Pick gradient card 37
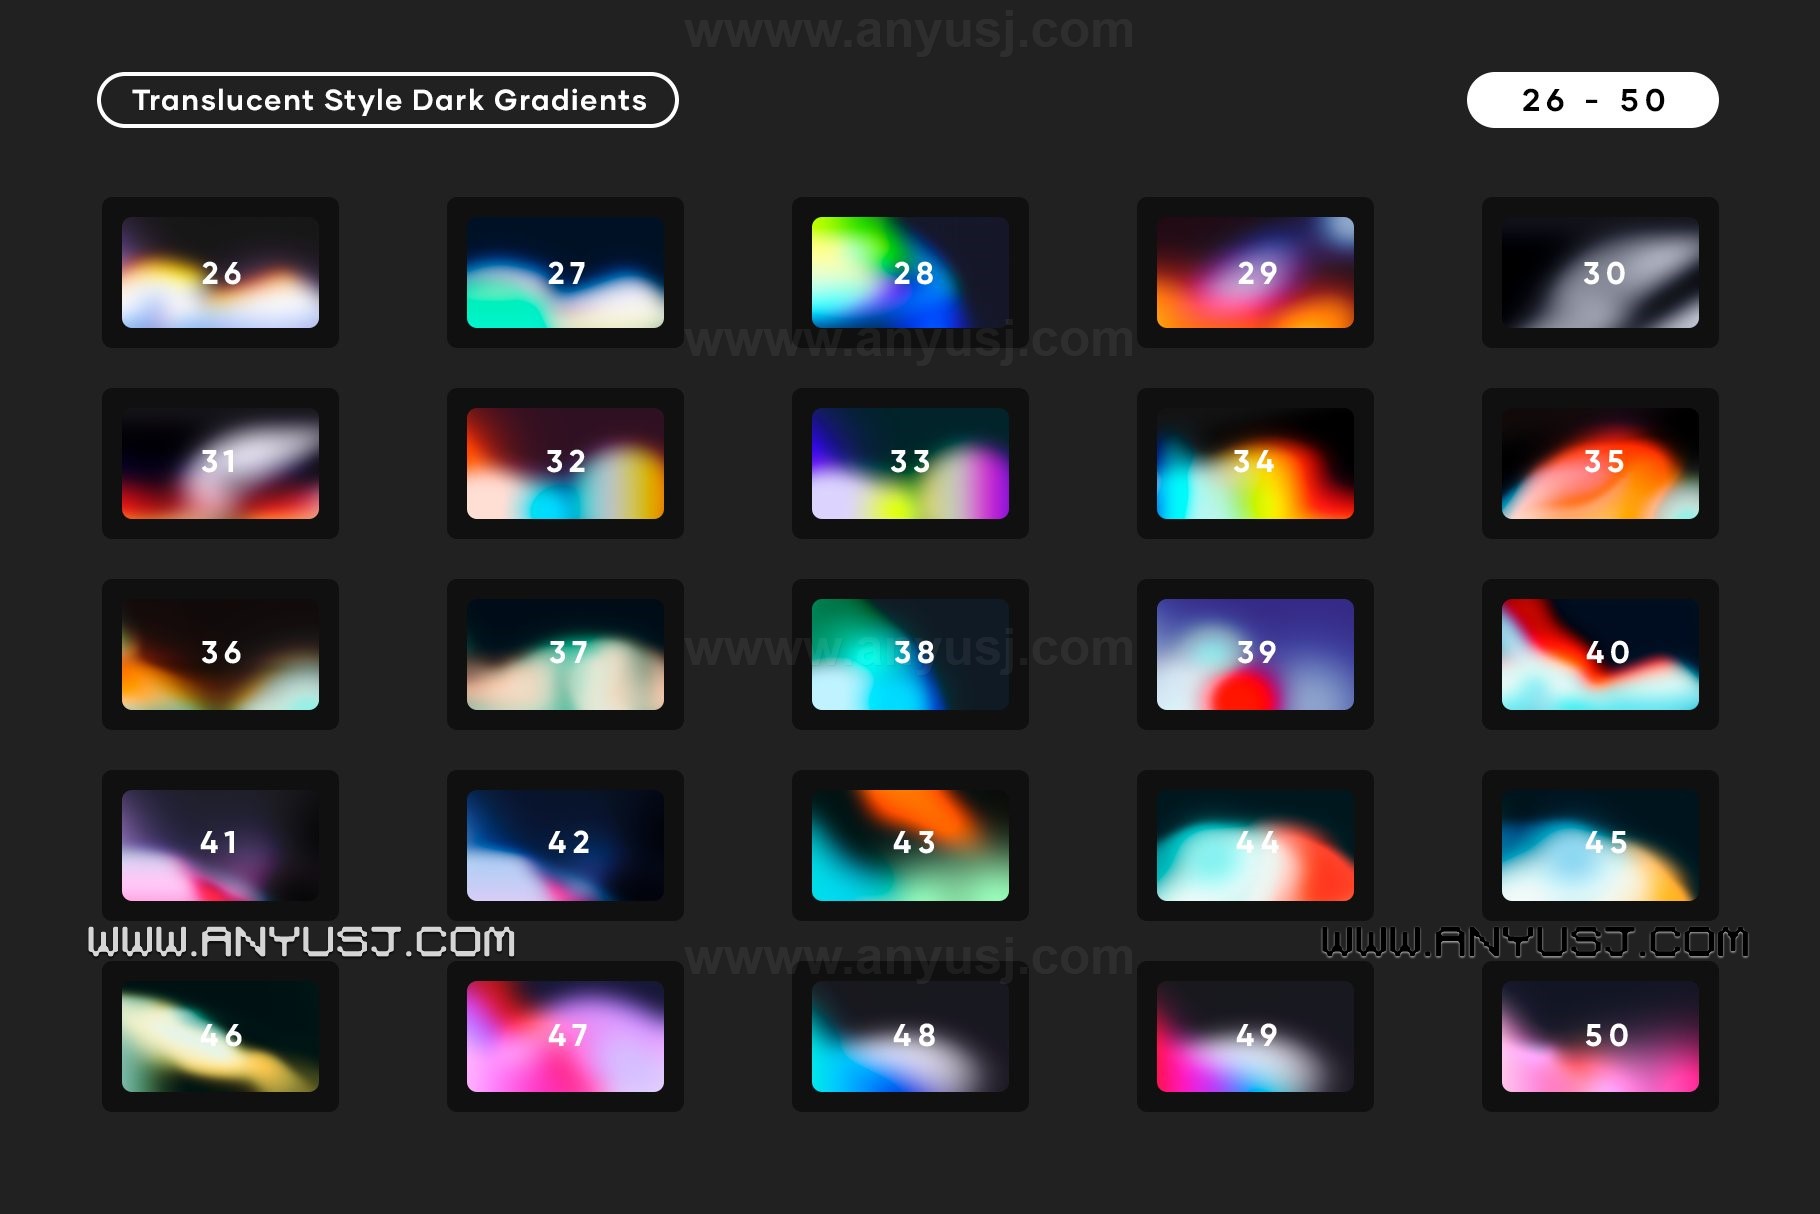 tap(565, 654)
